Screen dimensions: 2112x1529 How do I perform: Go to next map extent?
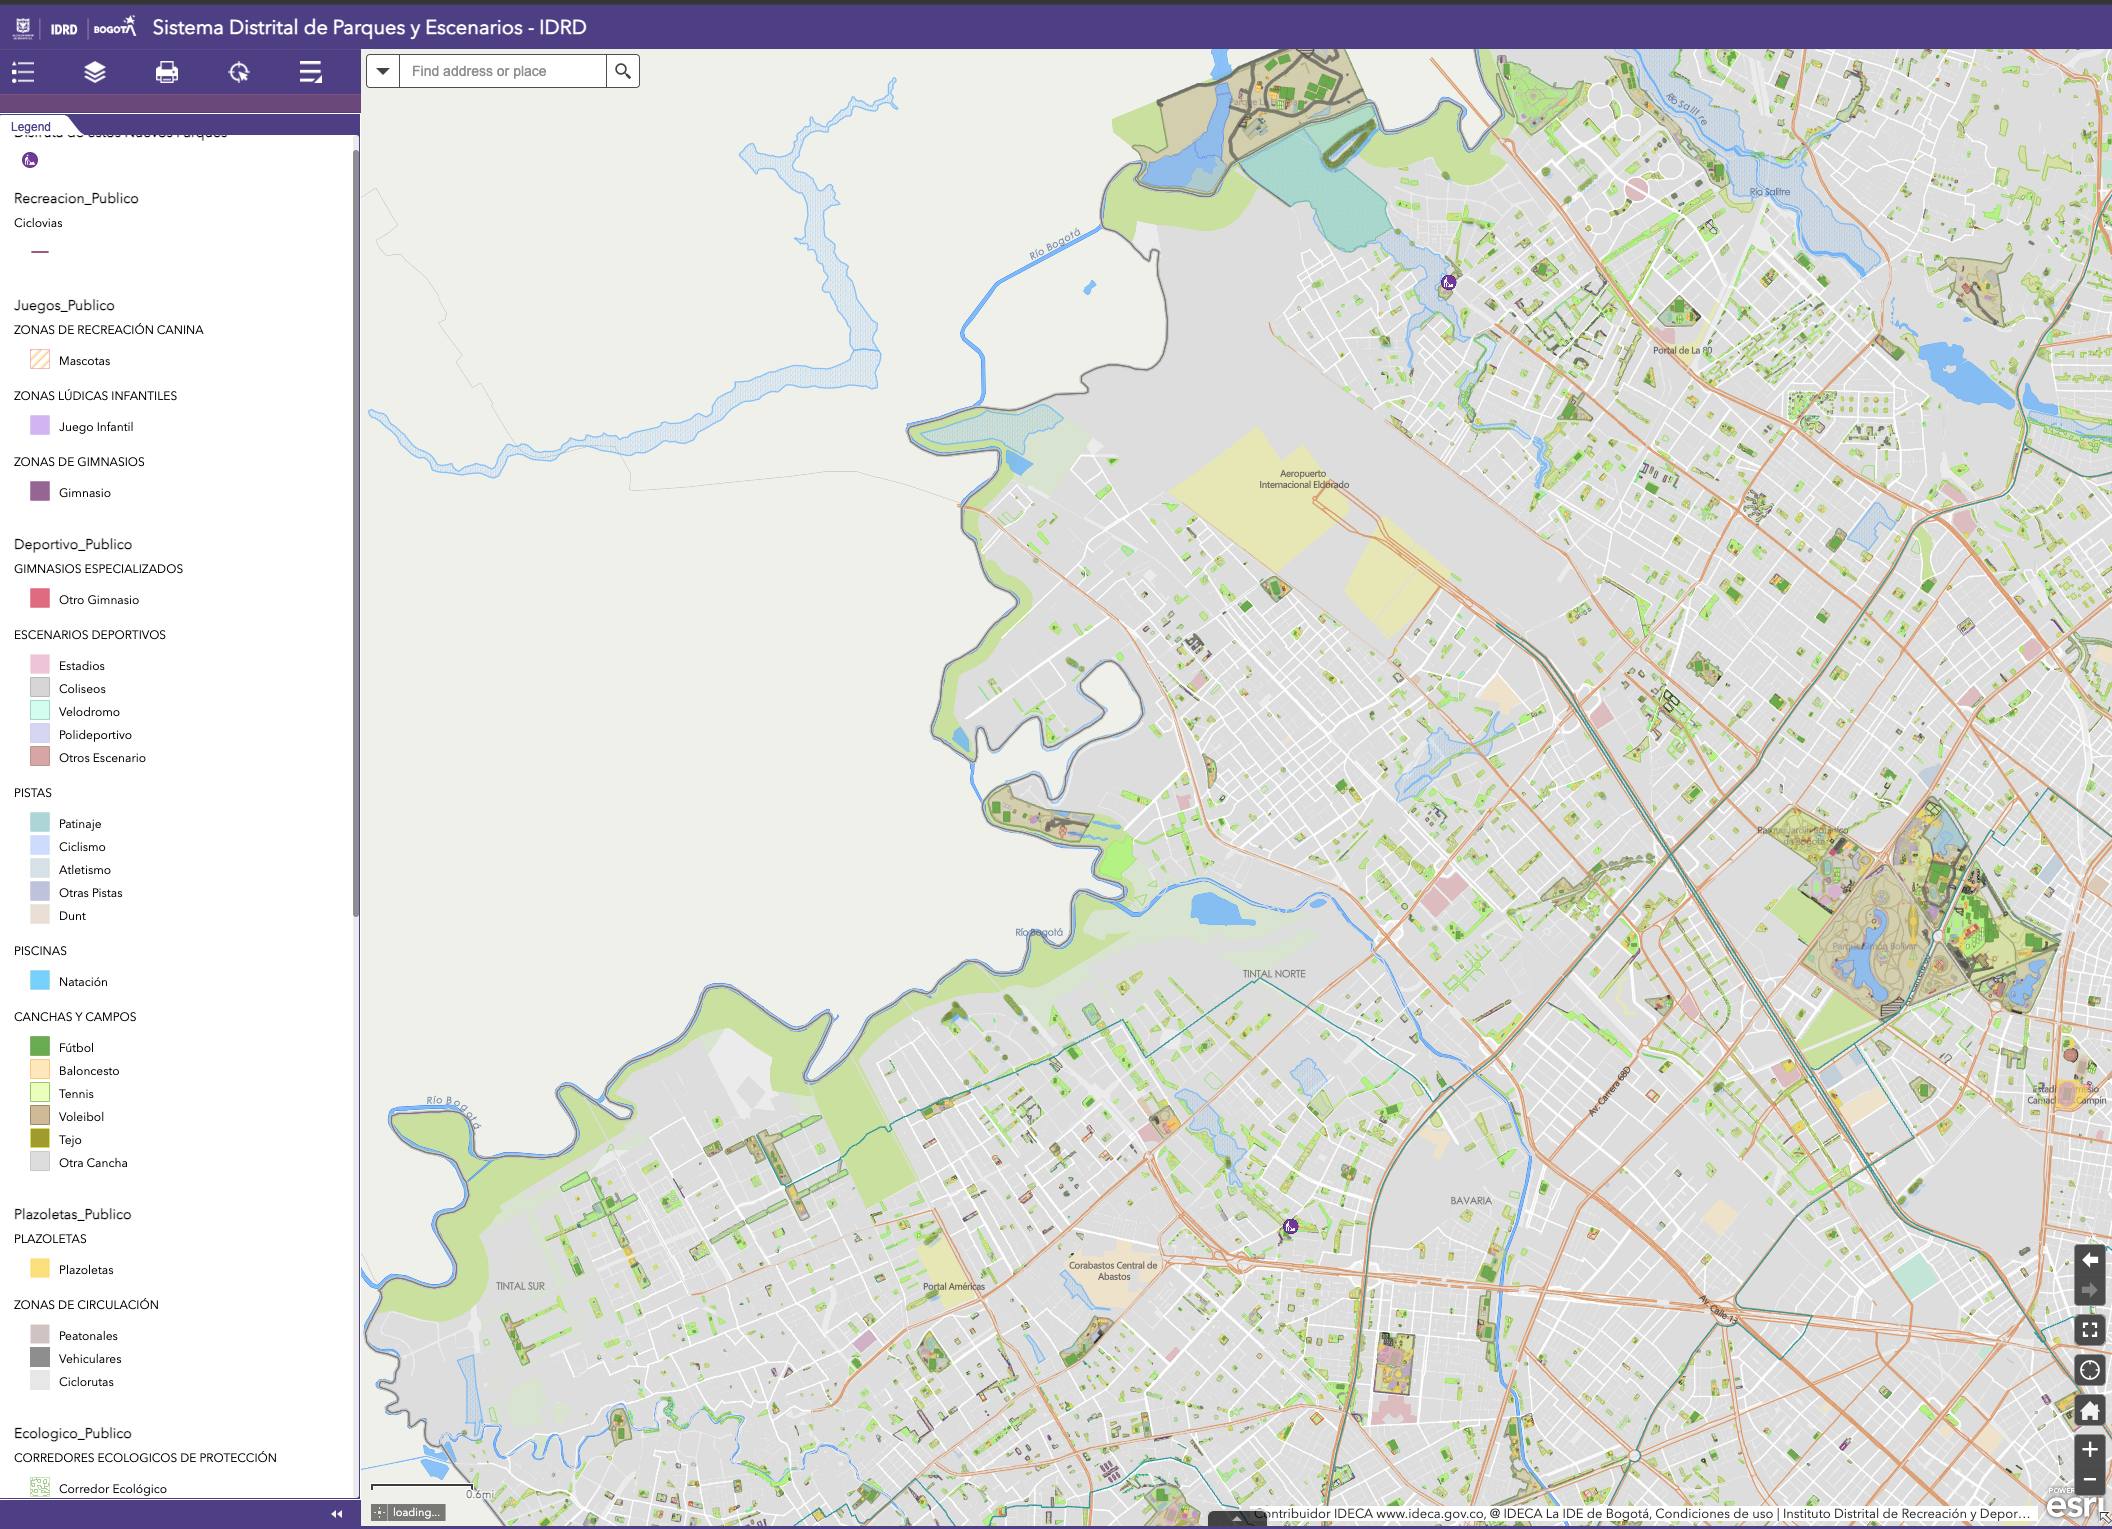click(x=2090, y=1290)
